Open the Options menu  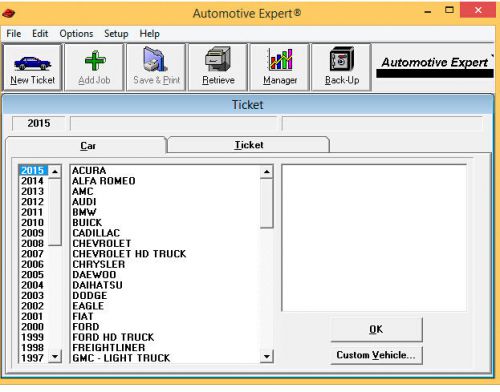[x=76, y=34]
